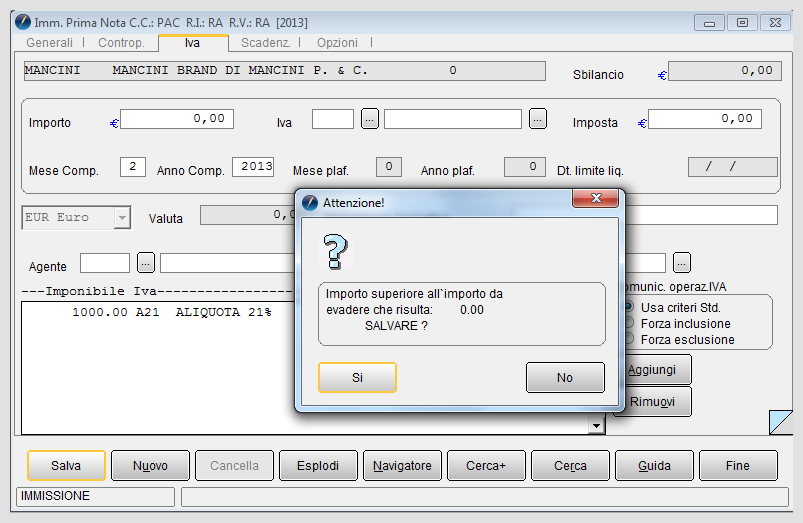Click the Importo amount field
This screenshot has width=803, height=523.
pyautogui.click(x=177, y=119)
